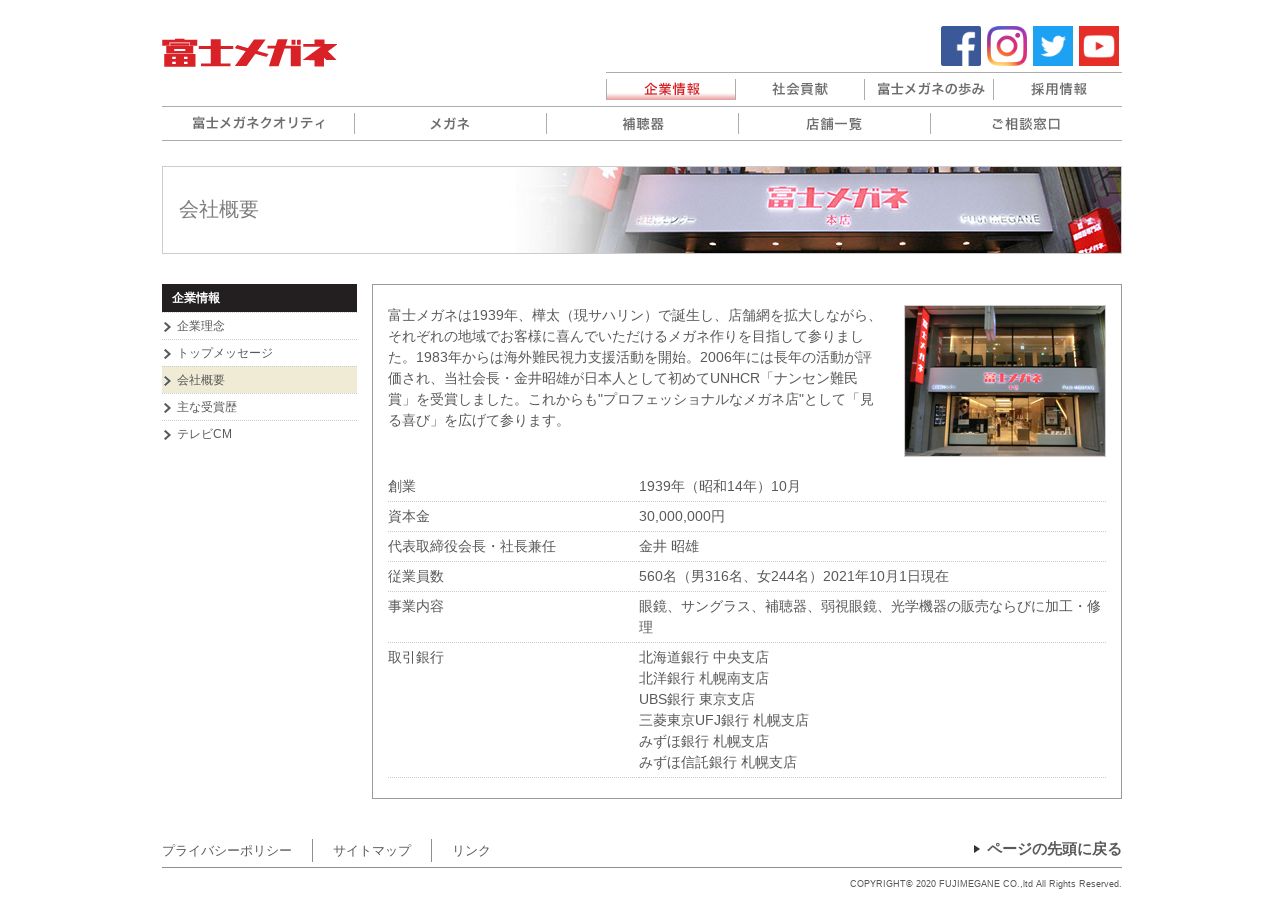Screen dimensions: 1284x901
Task: Open the YouTube channel icon
Action: click(x=1098, y=46)
